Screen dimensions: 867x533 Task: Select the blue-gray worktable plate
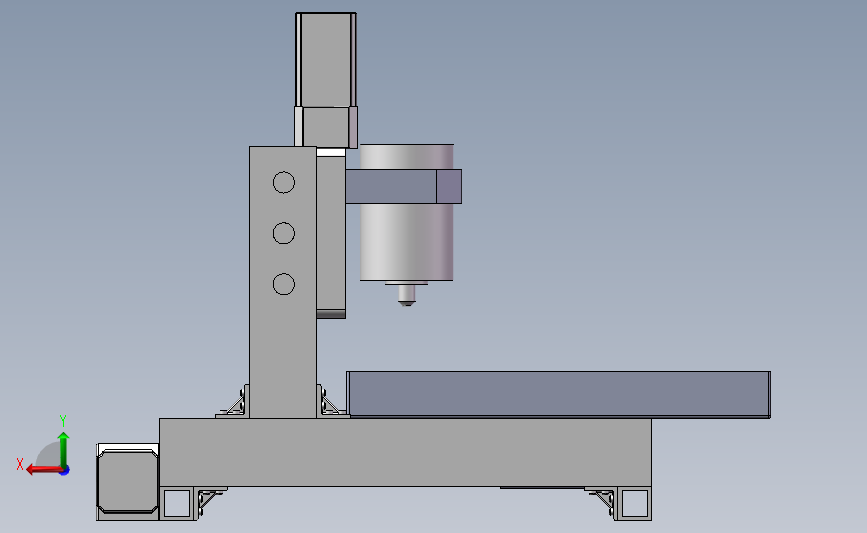click(x=558, y=394)
